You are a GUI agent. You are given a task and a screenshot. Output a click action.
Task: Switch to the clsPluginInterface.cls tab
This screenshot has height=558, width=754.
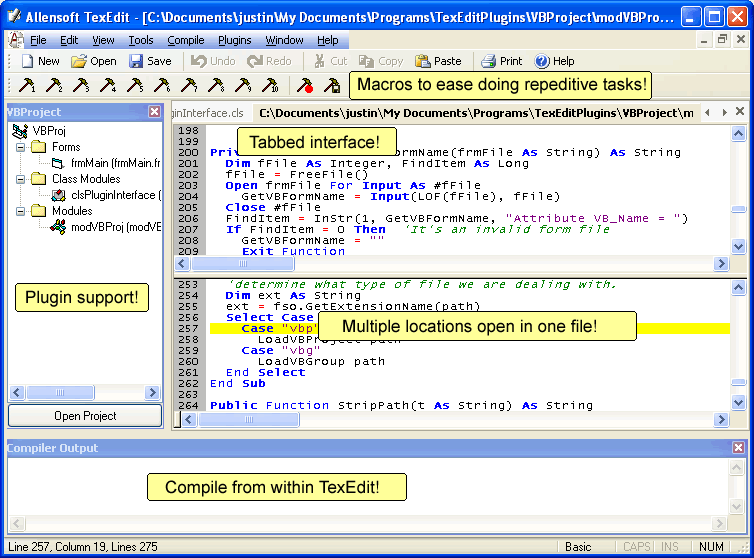(x=209, y=113)
